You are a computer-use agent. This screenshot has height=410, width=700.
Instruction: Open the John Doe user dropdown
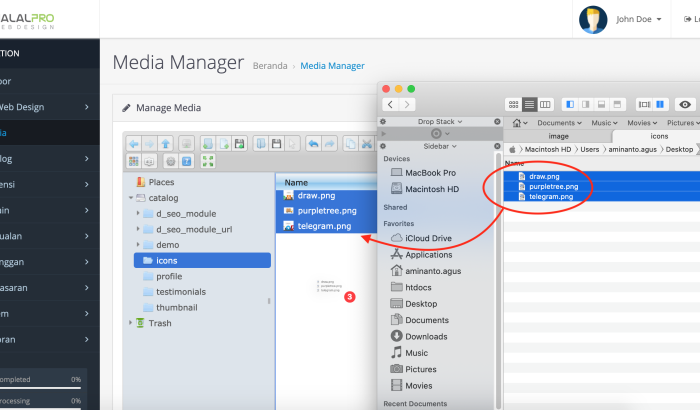(638, 19)
